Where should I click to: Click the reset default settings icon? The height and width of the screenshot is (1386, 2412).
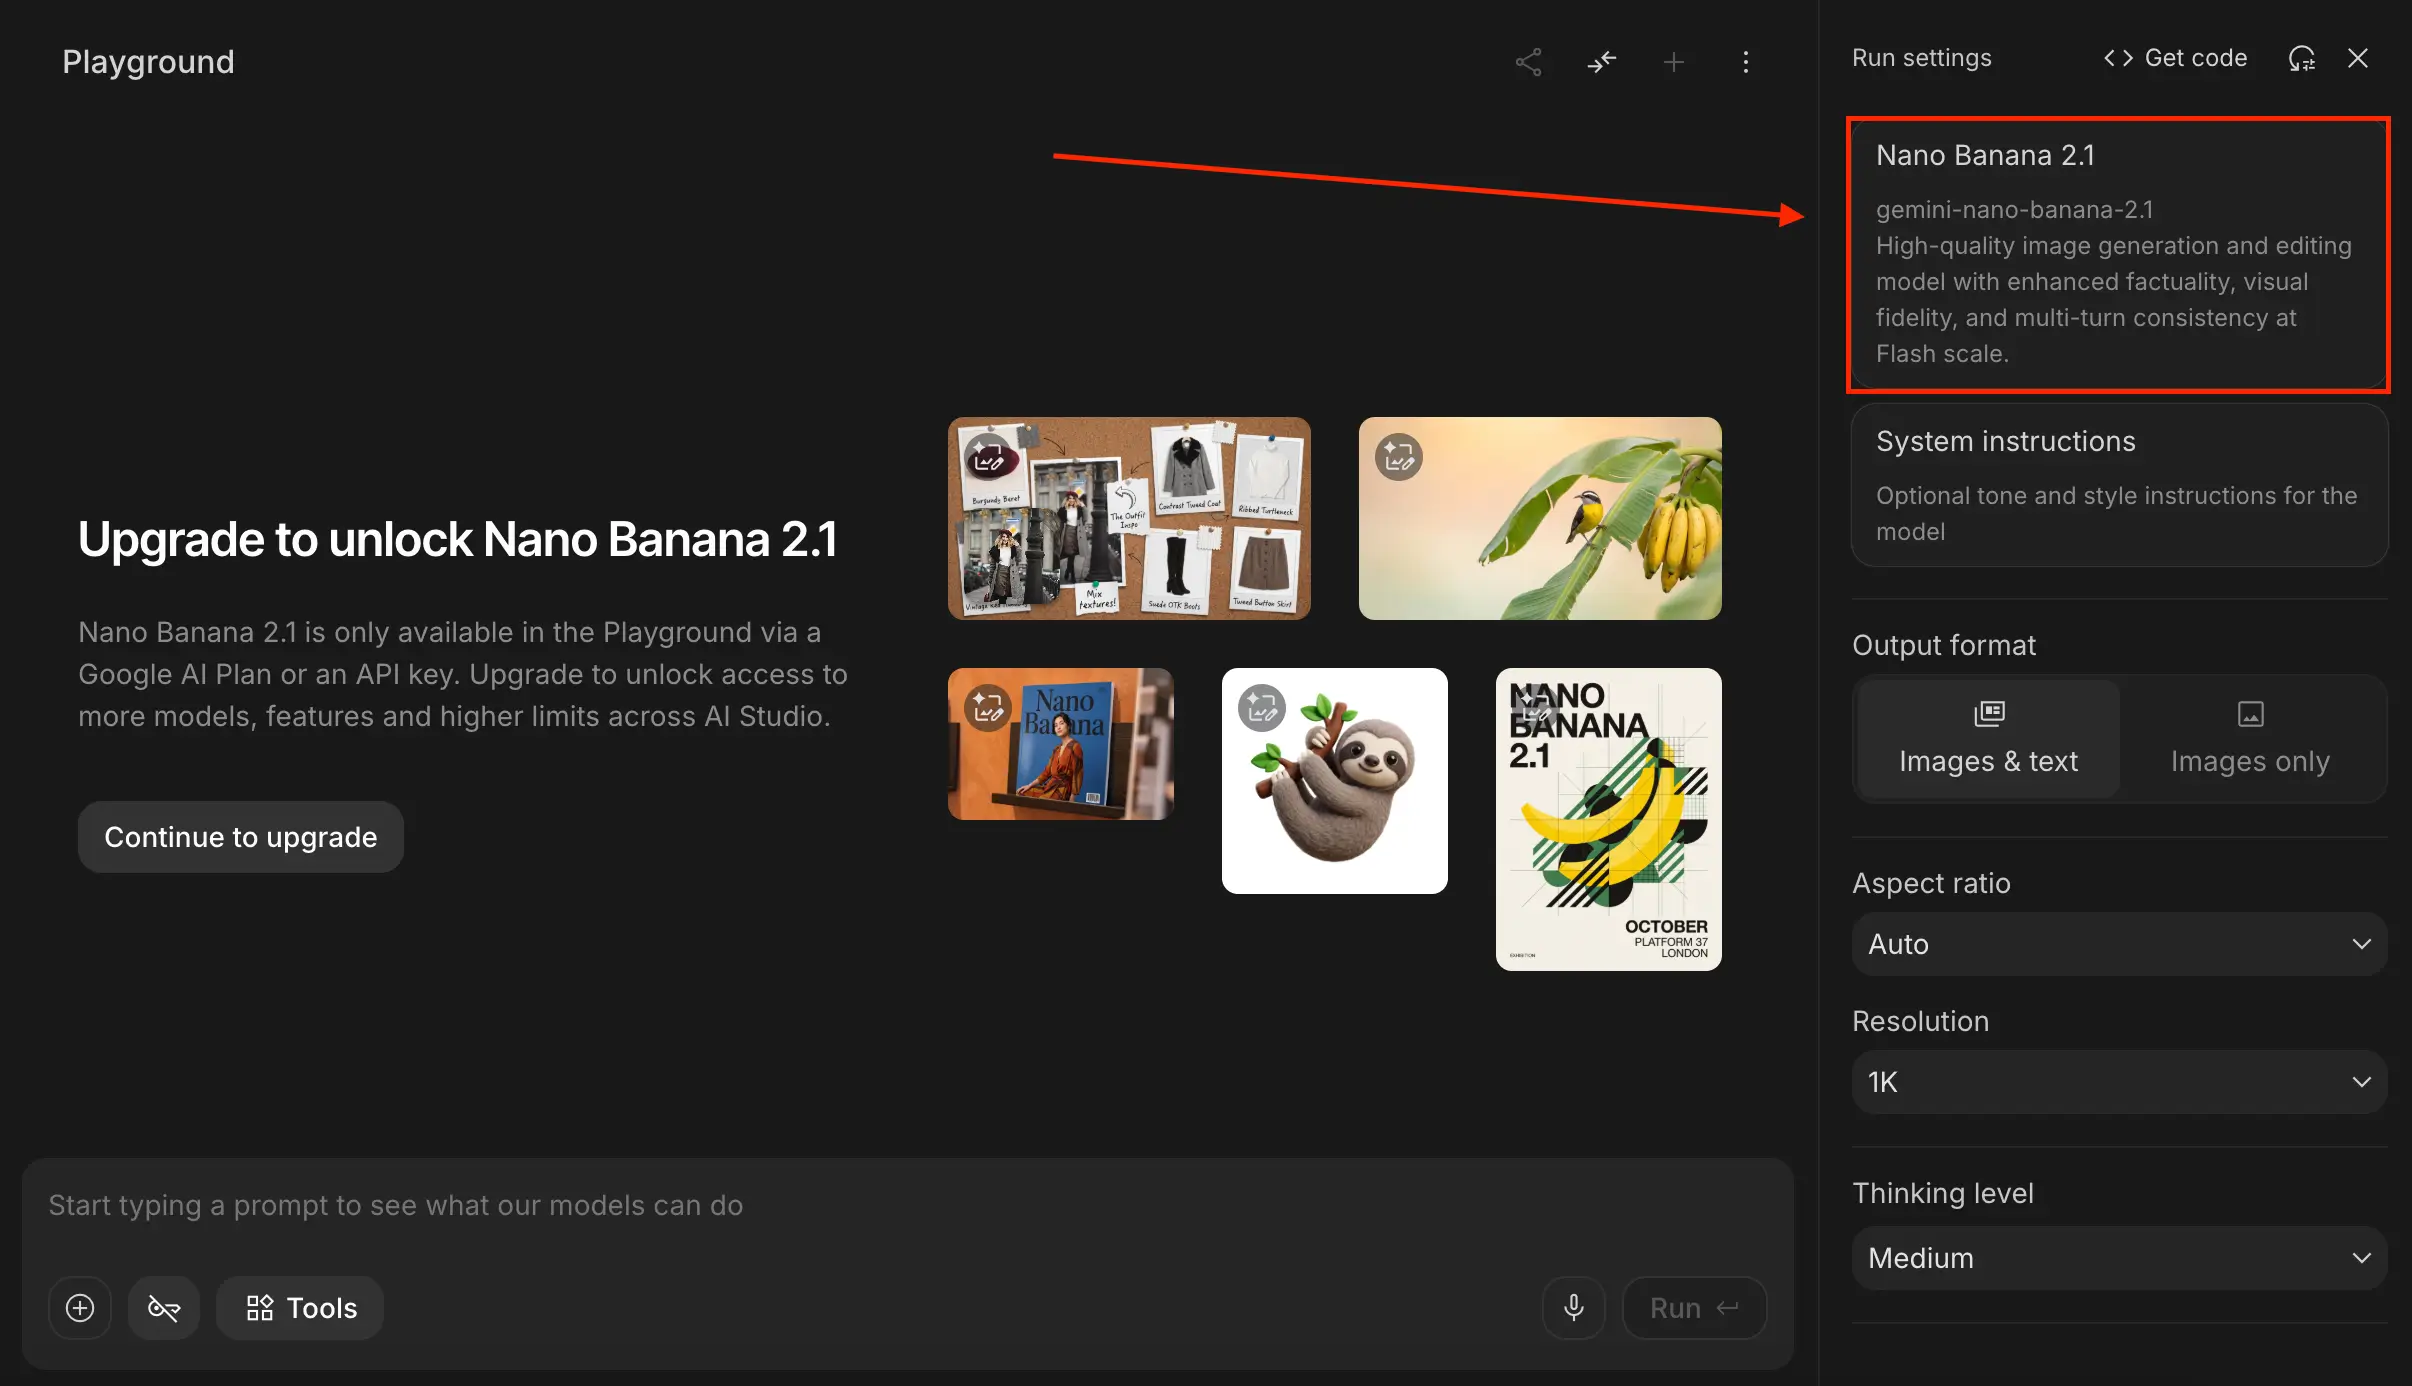pyautogui.click(x=2302, y=58)
